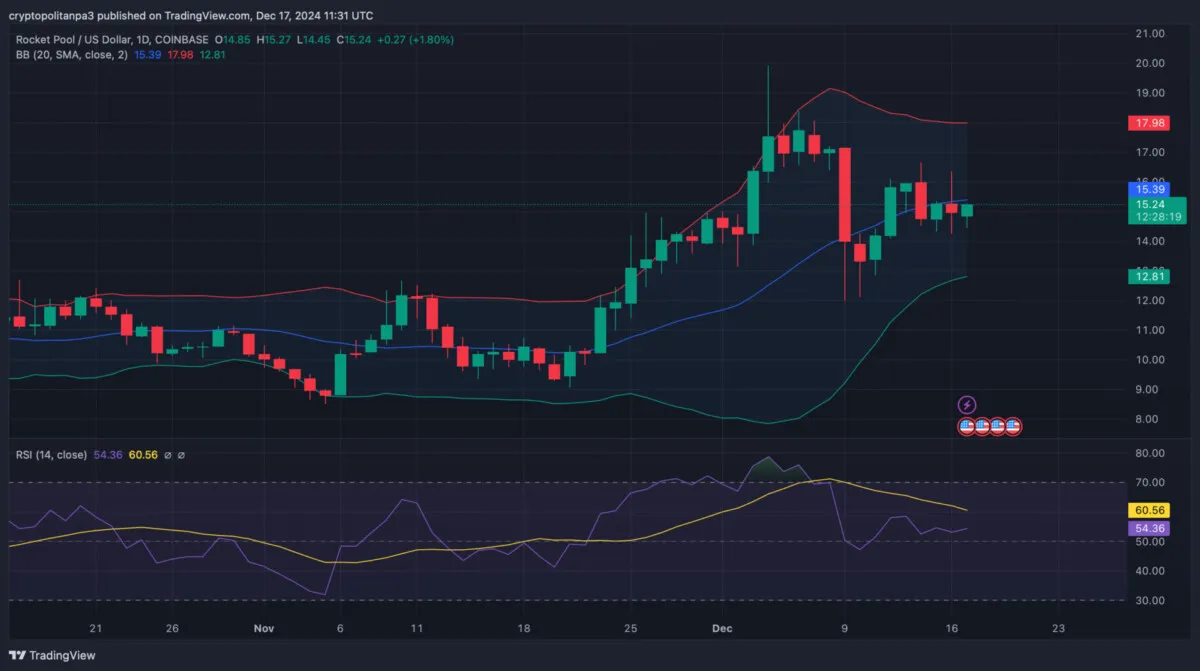The image size is (1200, 671).
Task: Click the 70.00 RSI axis label
Action: (1150, 483)
